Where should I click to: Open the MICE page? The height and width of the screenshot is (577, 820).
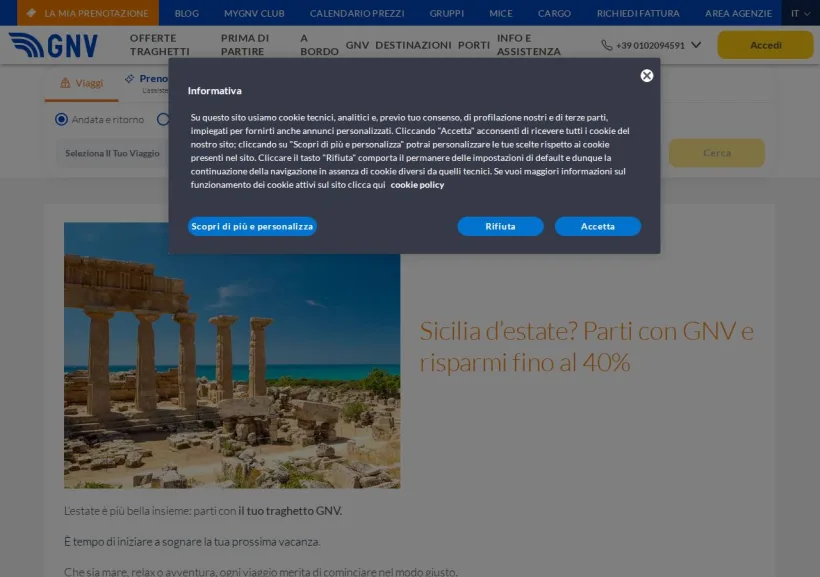tap(500, 14)
